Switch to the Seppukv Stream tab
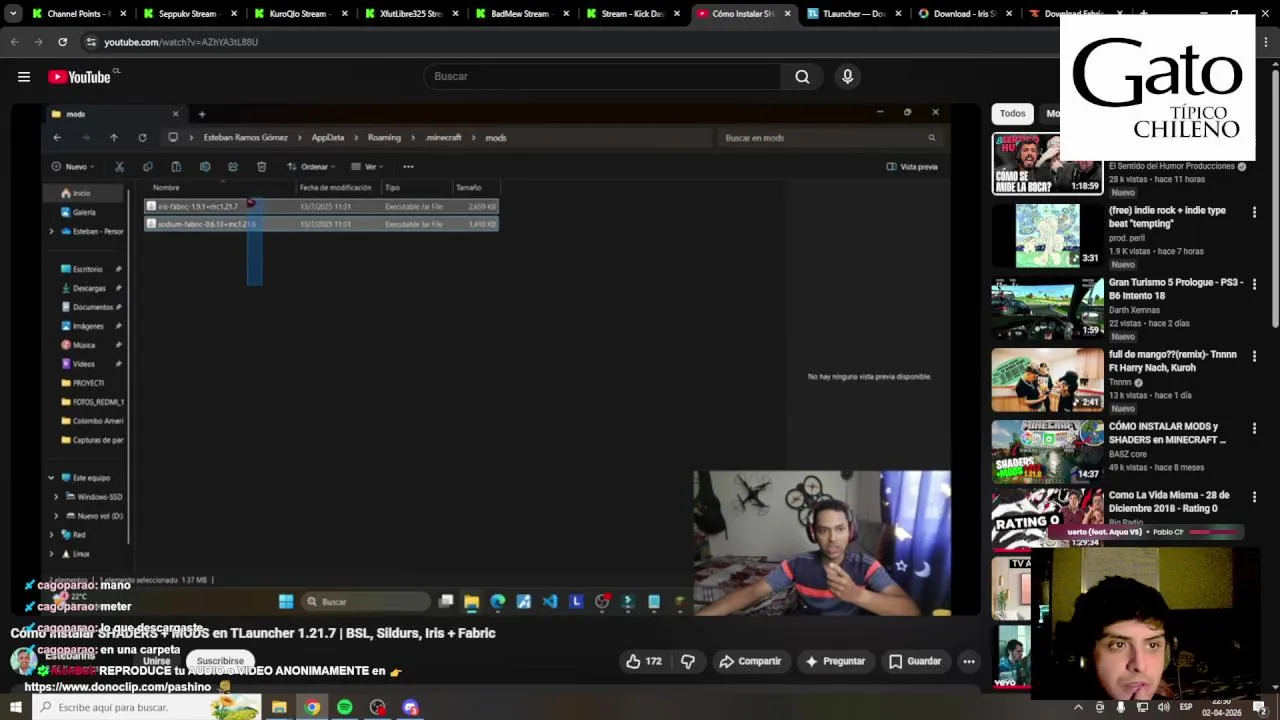This screenshot has height=720, width=1280. coord(188,14)
